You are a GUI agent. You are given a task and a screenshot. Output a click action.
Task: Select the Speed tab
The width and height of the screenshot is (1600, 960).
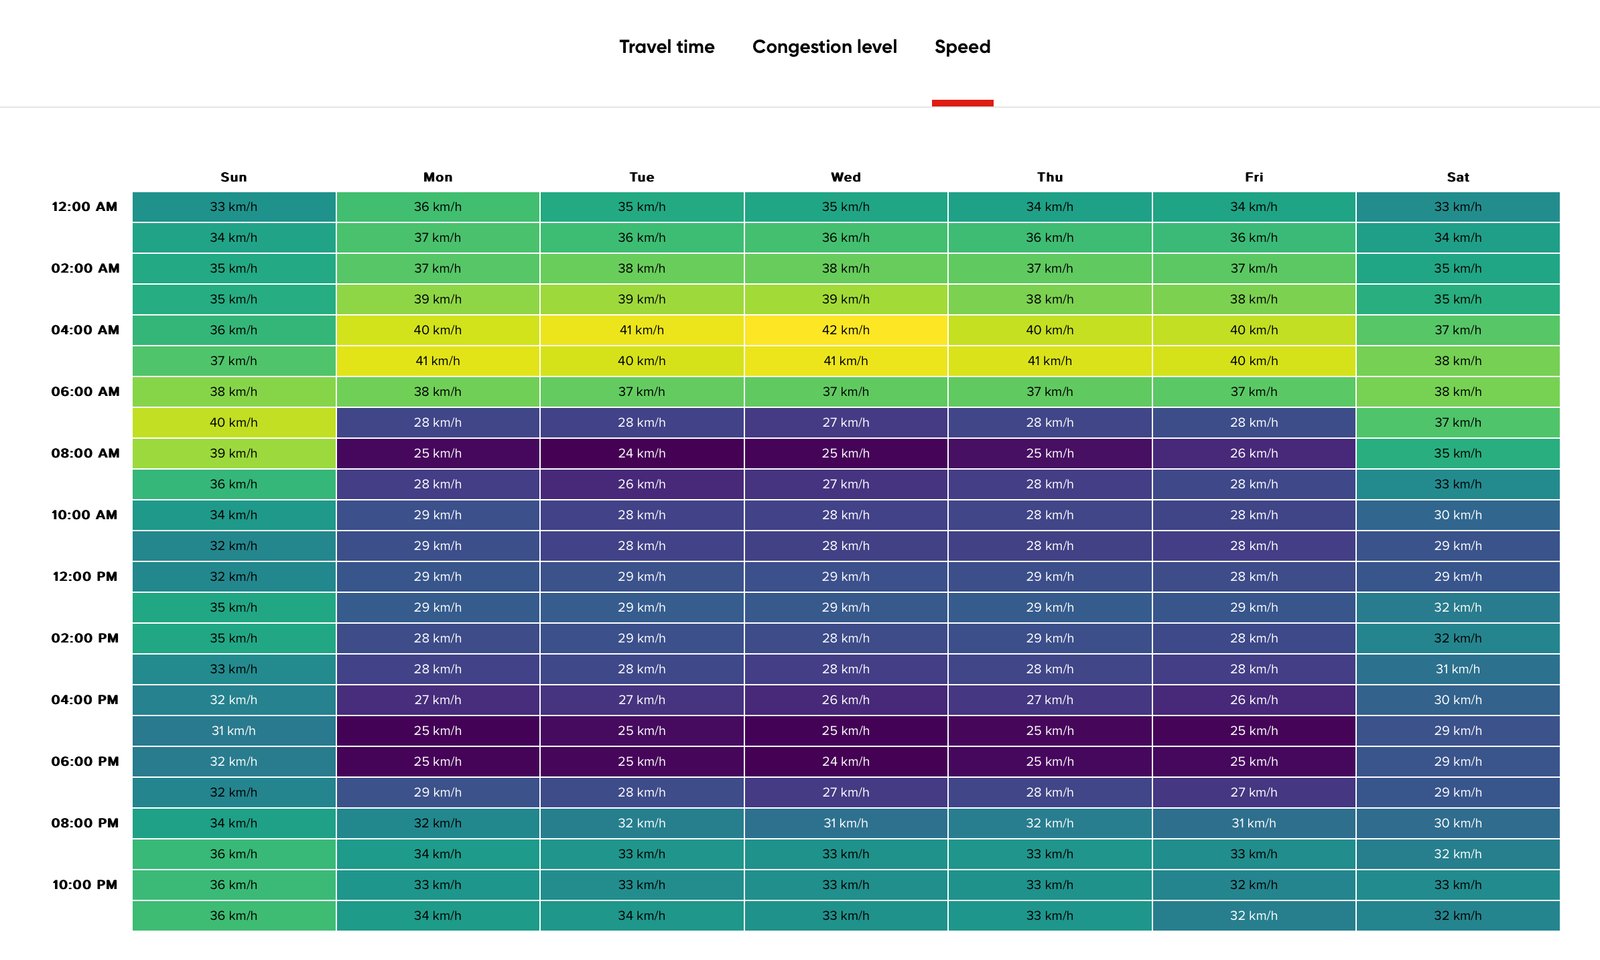[x=962, y=47]
